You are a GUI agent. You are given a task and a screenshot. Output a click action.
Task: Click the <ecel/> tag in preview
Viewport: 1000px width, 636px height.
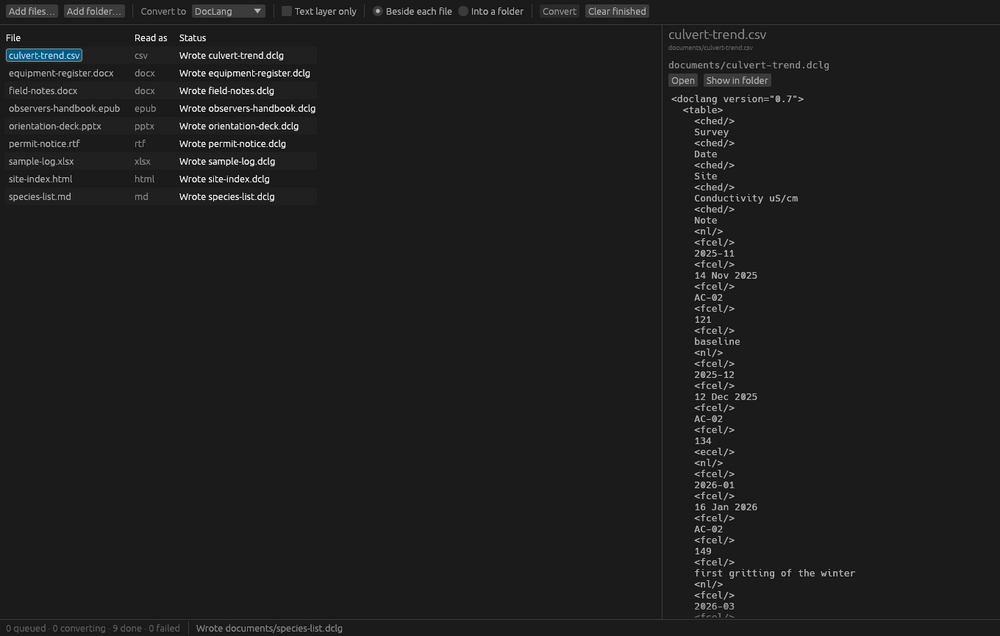(714, 452)
